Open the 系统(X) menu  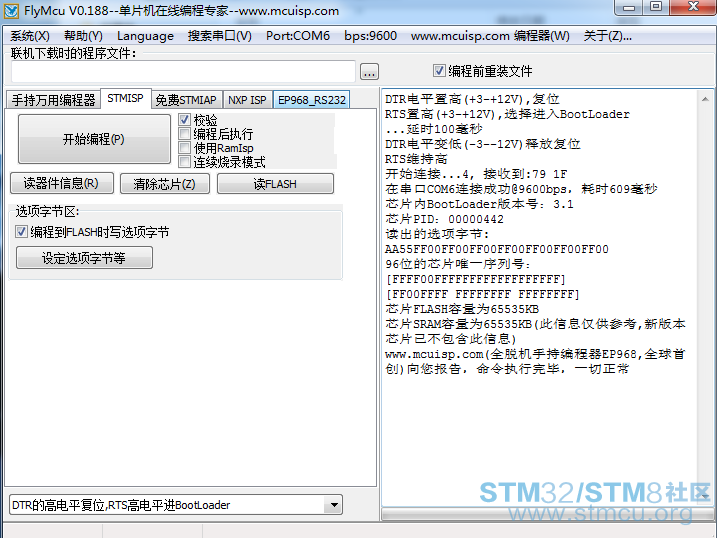[30, 36]
